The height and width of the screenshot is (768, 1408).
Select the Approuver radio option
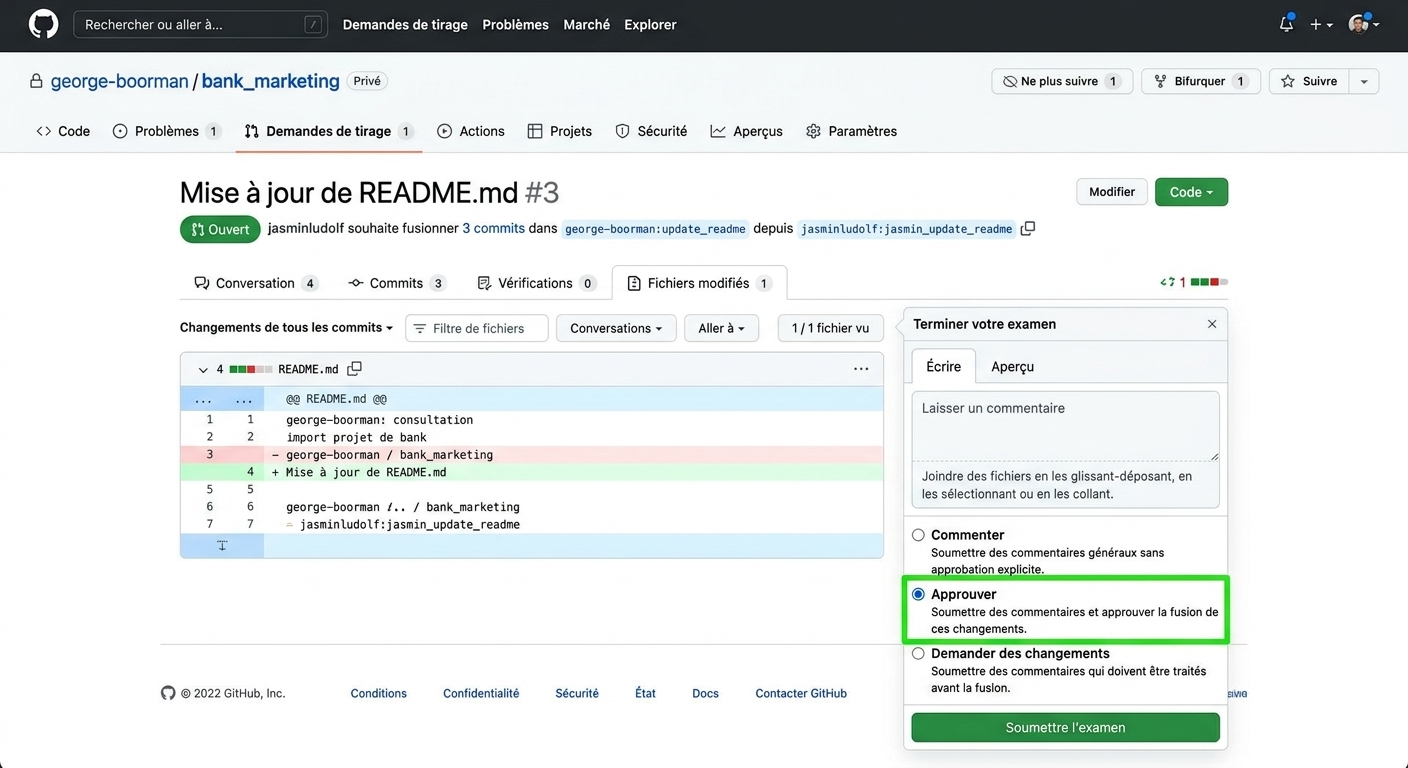(x=918, y=594)
